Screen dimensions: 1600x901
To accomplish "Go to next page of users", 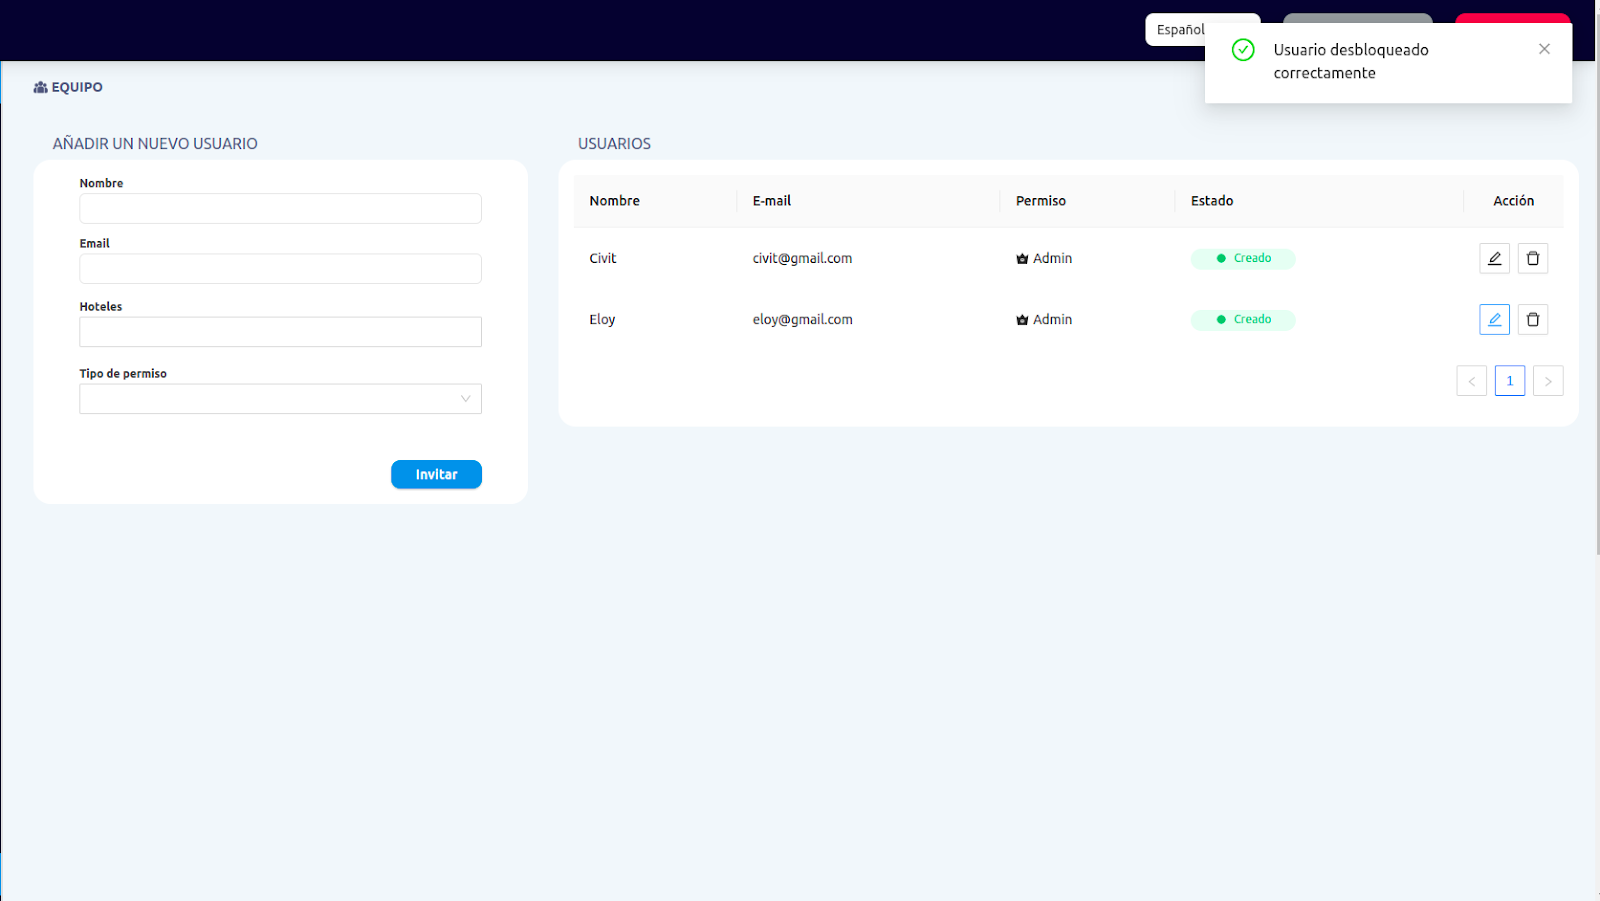I will [x=1548, y=381].
